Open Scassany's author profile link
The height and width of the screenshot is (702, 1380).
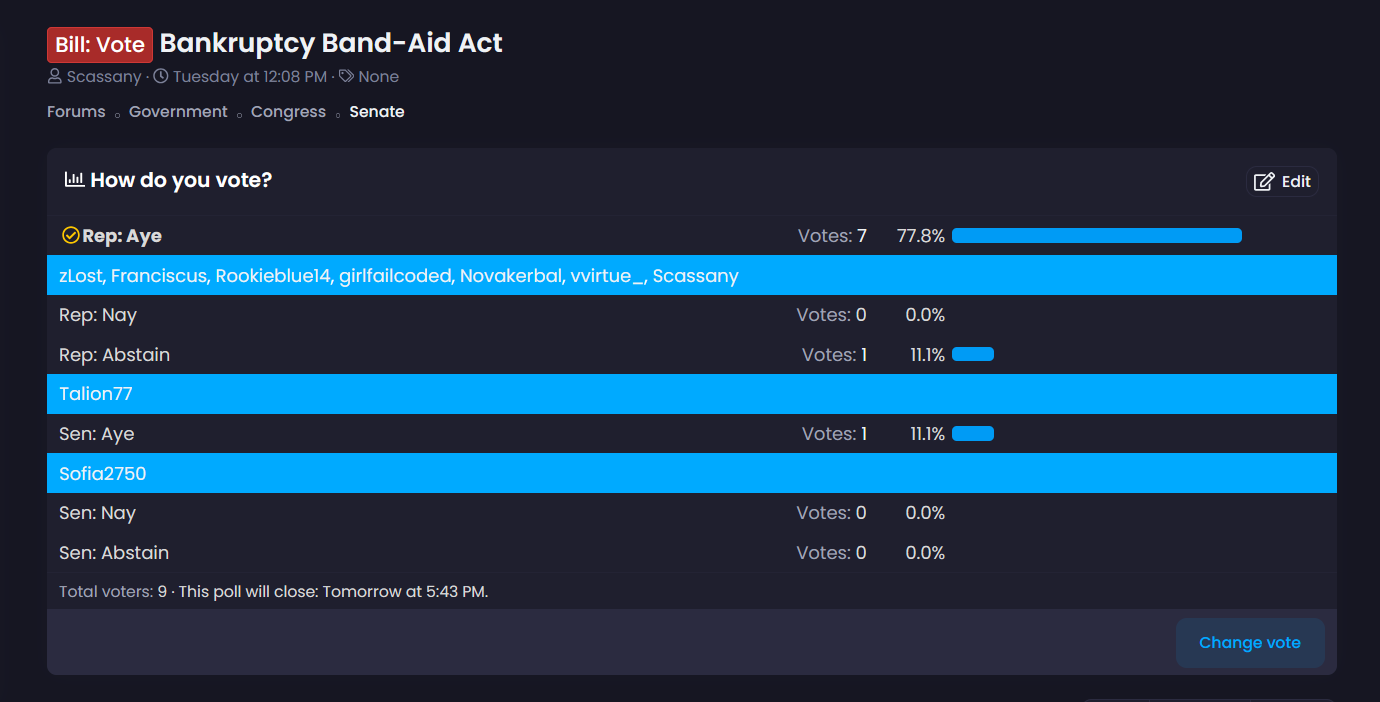[x=103, y=77]
